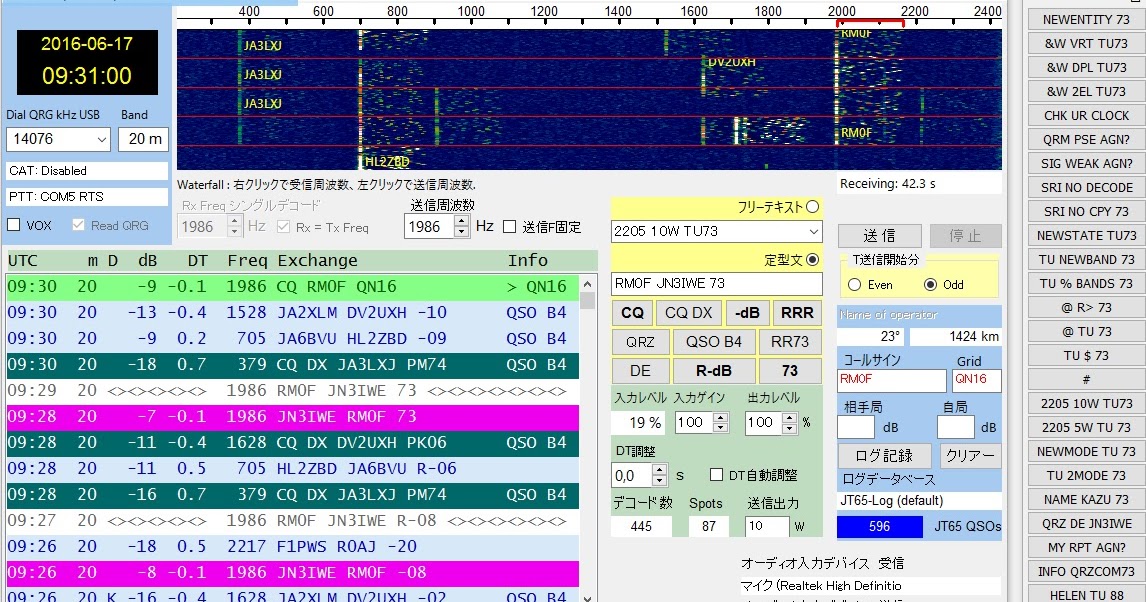This screenshot has width=1146, height=602.
Task: Click the CQ button
Action: click(631, 312)
